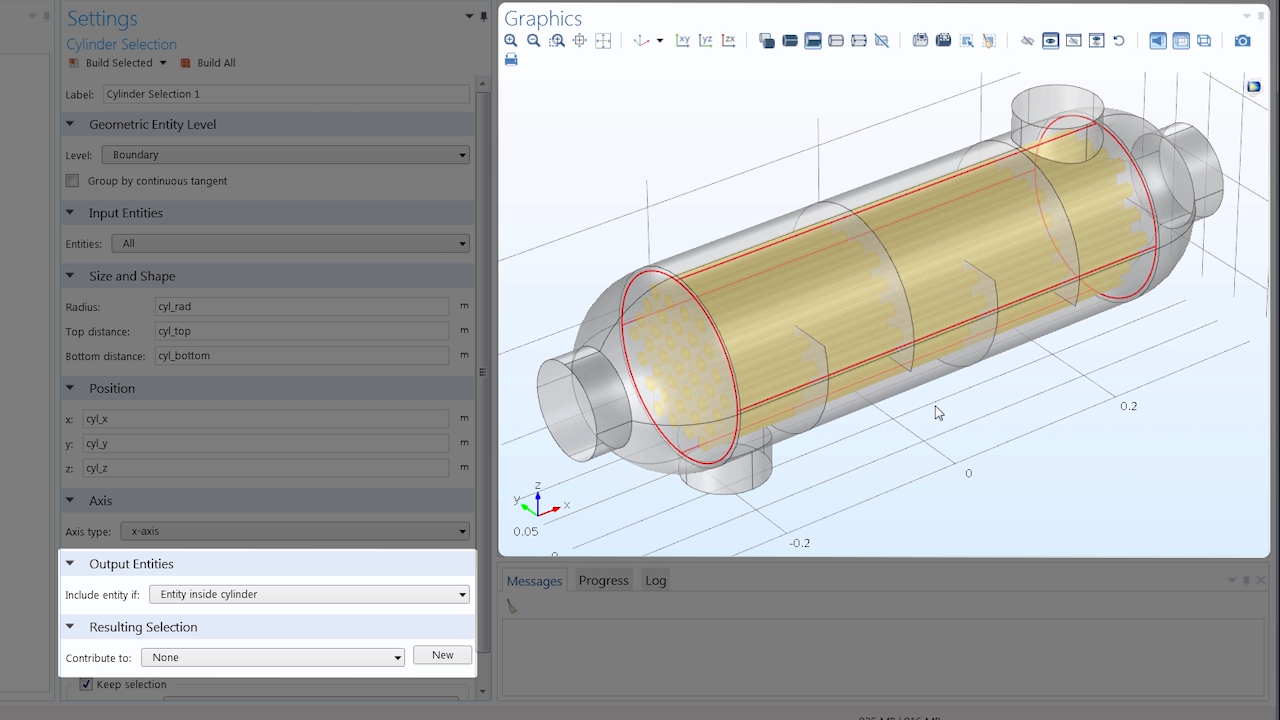Toggle Hide for Physics crossed-eye icon
Viewport: 1280px width, 720px height.
1027,41
